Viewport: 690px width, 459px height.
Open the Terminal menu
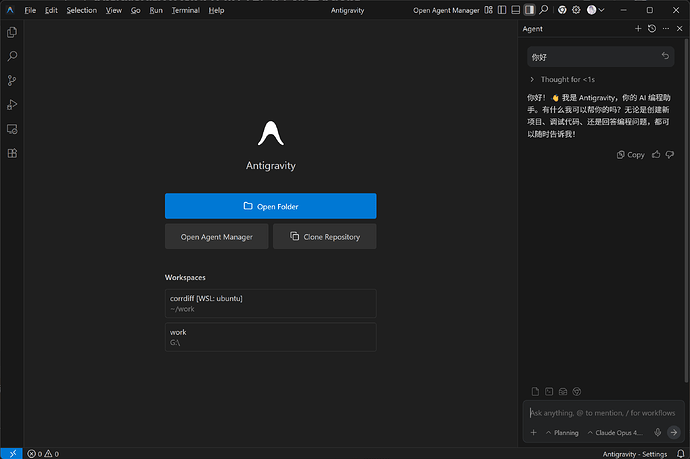[185, 10]
